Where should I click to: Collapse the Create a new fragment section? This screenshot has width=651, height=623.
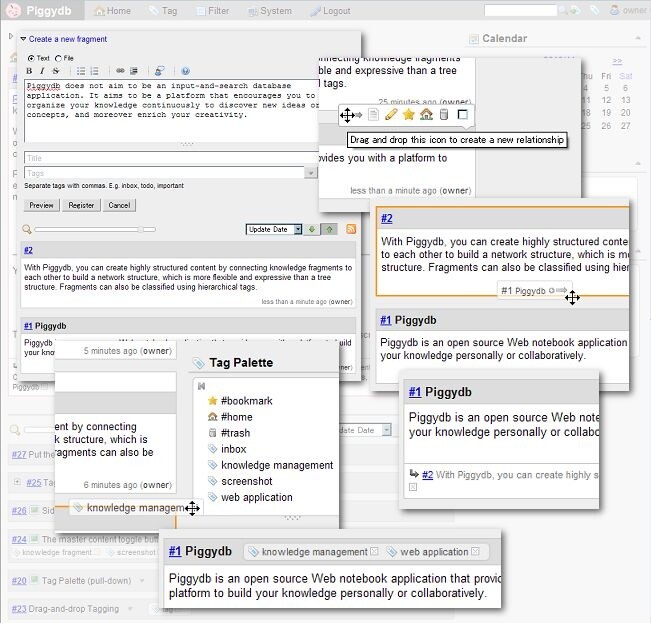[23, 39]
